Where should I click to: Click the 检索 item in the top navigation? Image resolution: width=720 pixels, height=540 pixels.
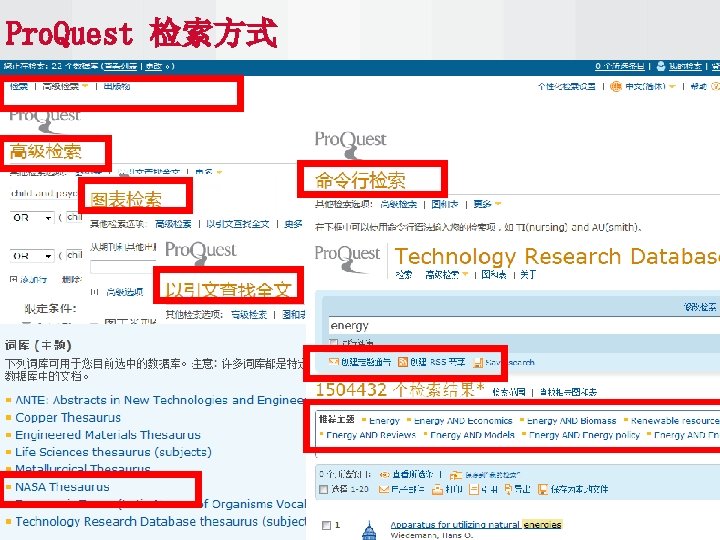[19, 86]
